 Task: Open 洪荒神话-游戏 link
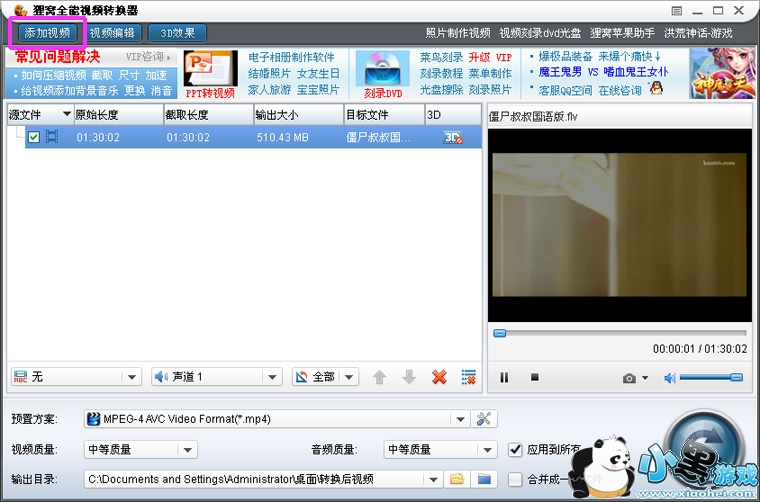pyautogui.click(x=698, y=33)
